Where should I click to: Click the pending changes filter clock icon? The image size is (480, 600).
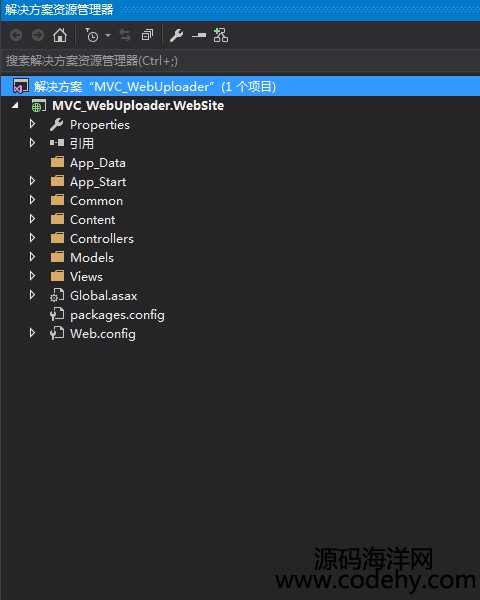tap(91, 35)
